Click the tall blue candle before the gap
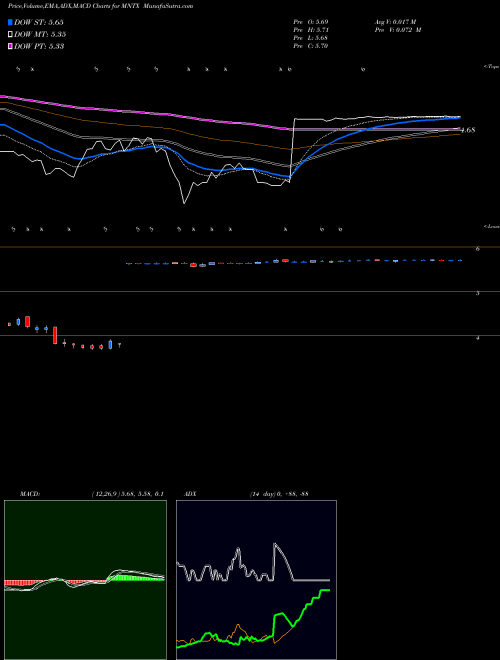Viewport: 500px width, 660px height. [110, 344]
